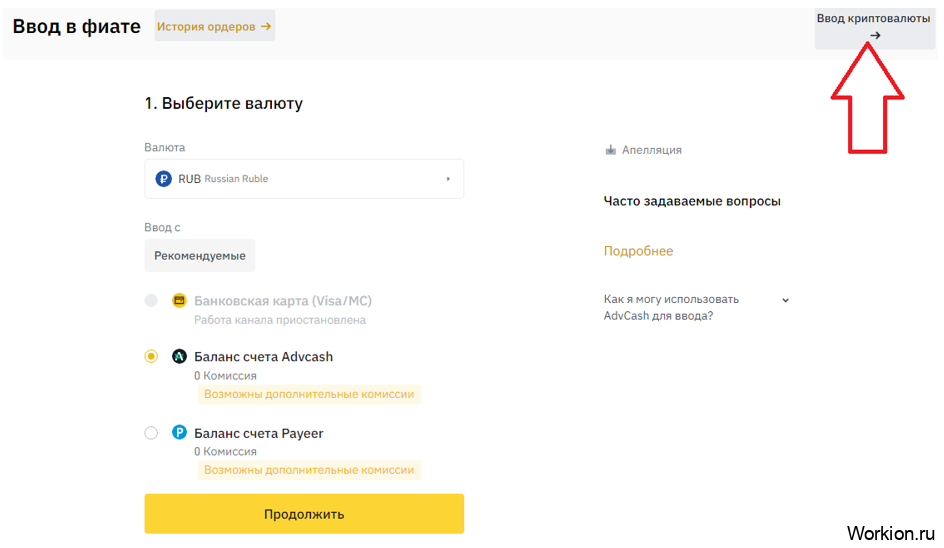This screenshot has width=944, height=548.
Task: Click the small arrow in currency selector
Action: [x=448, y=179]
